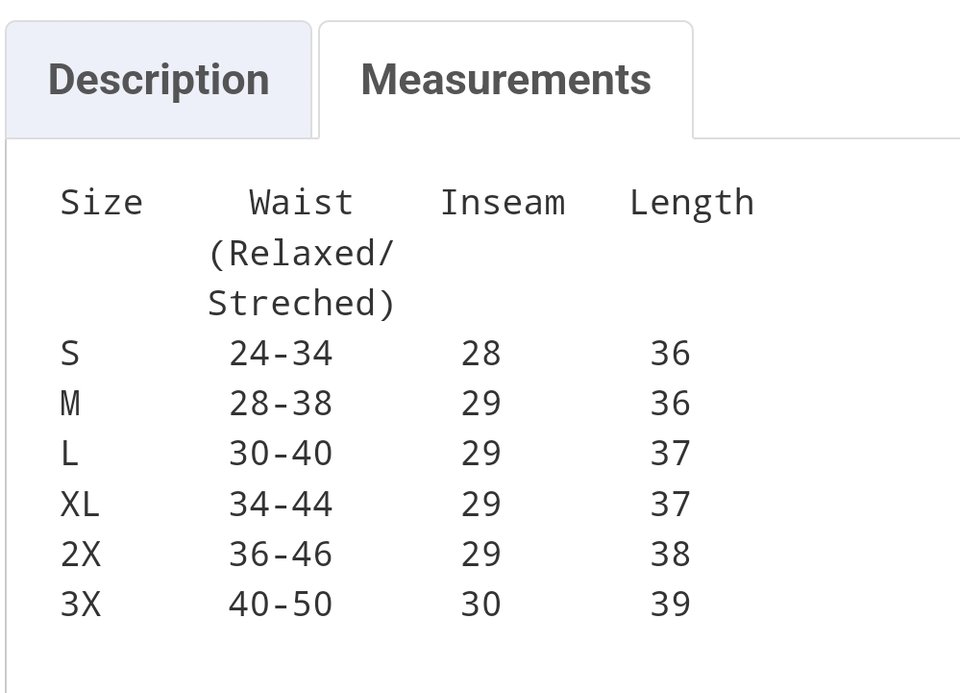Click the Length column header

pyautogui.click(x=692, y=204)
